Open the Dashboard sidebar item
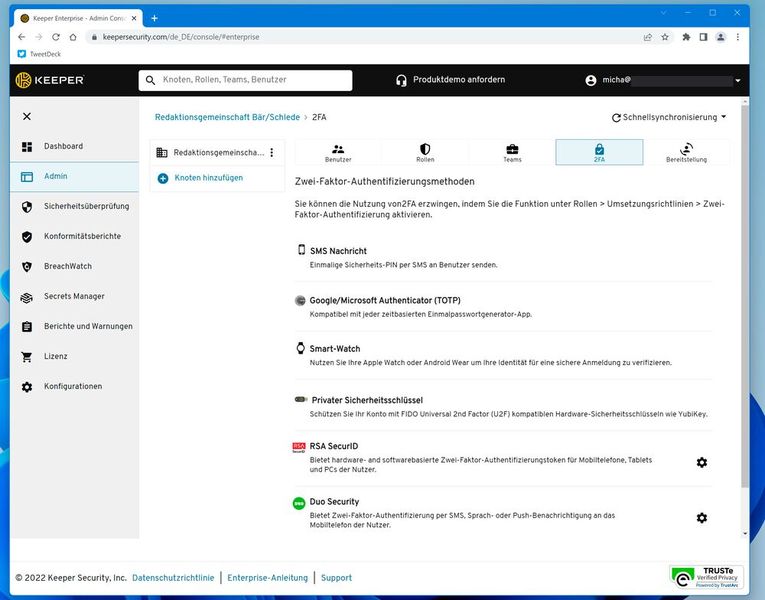This screenshot has height=600, width=765. point(74,146)
